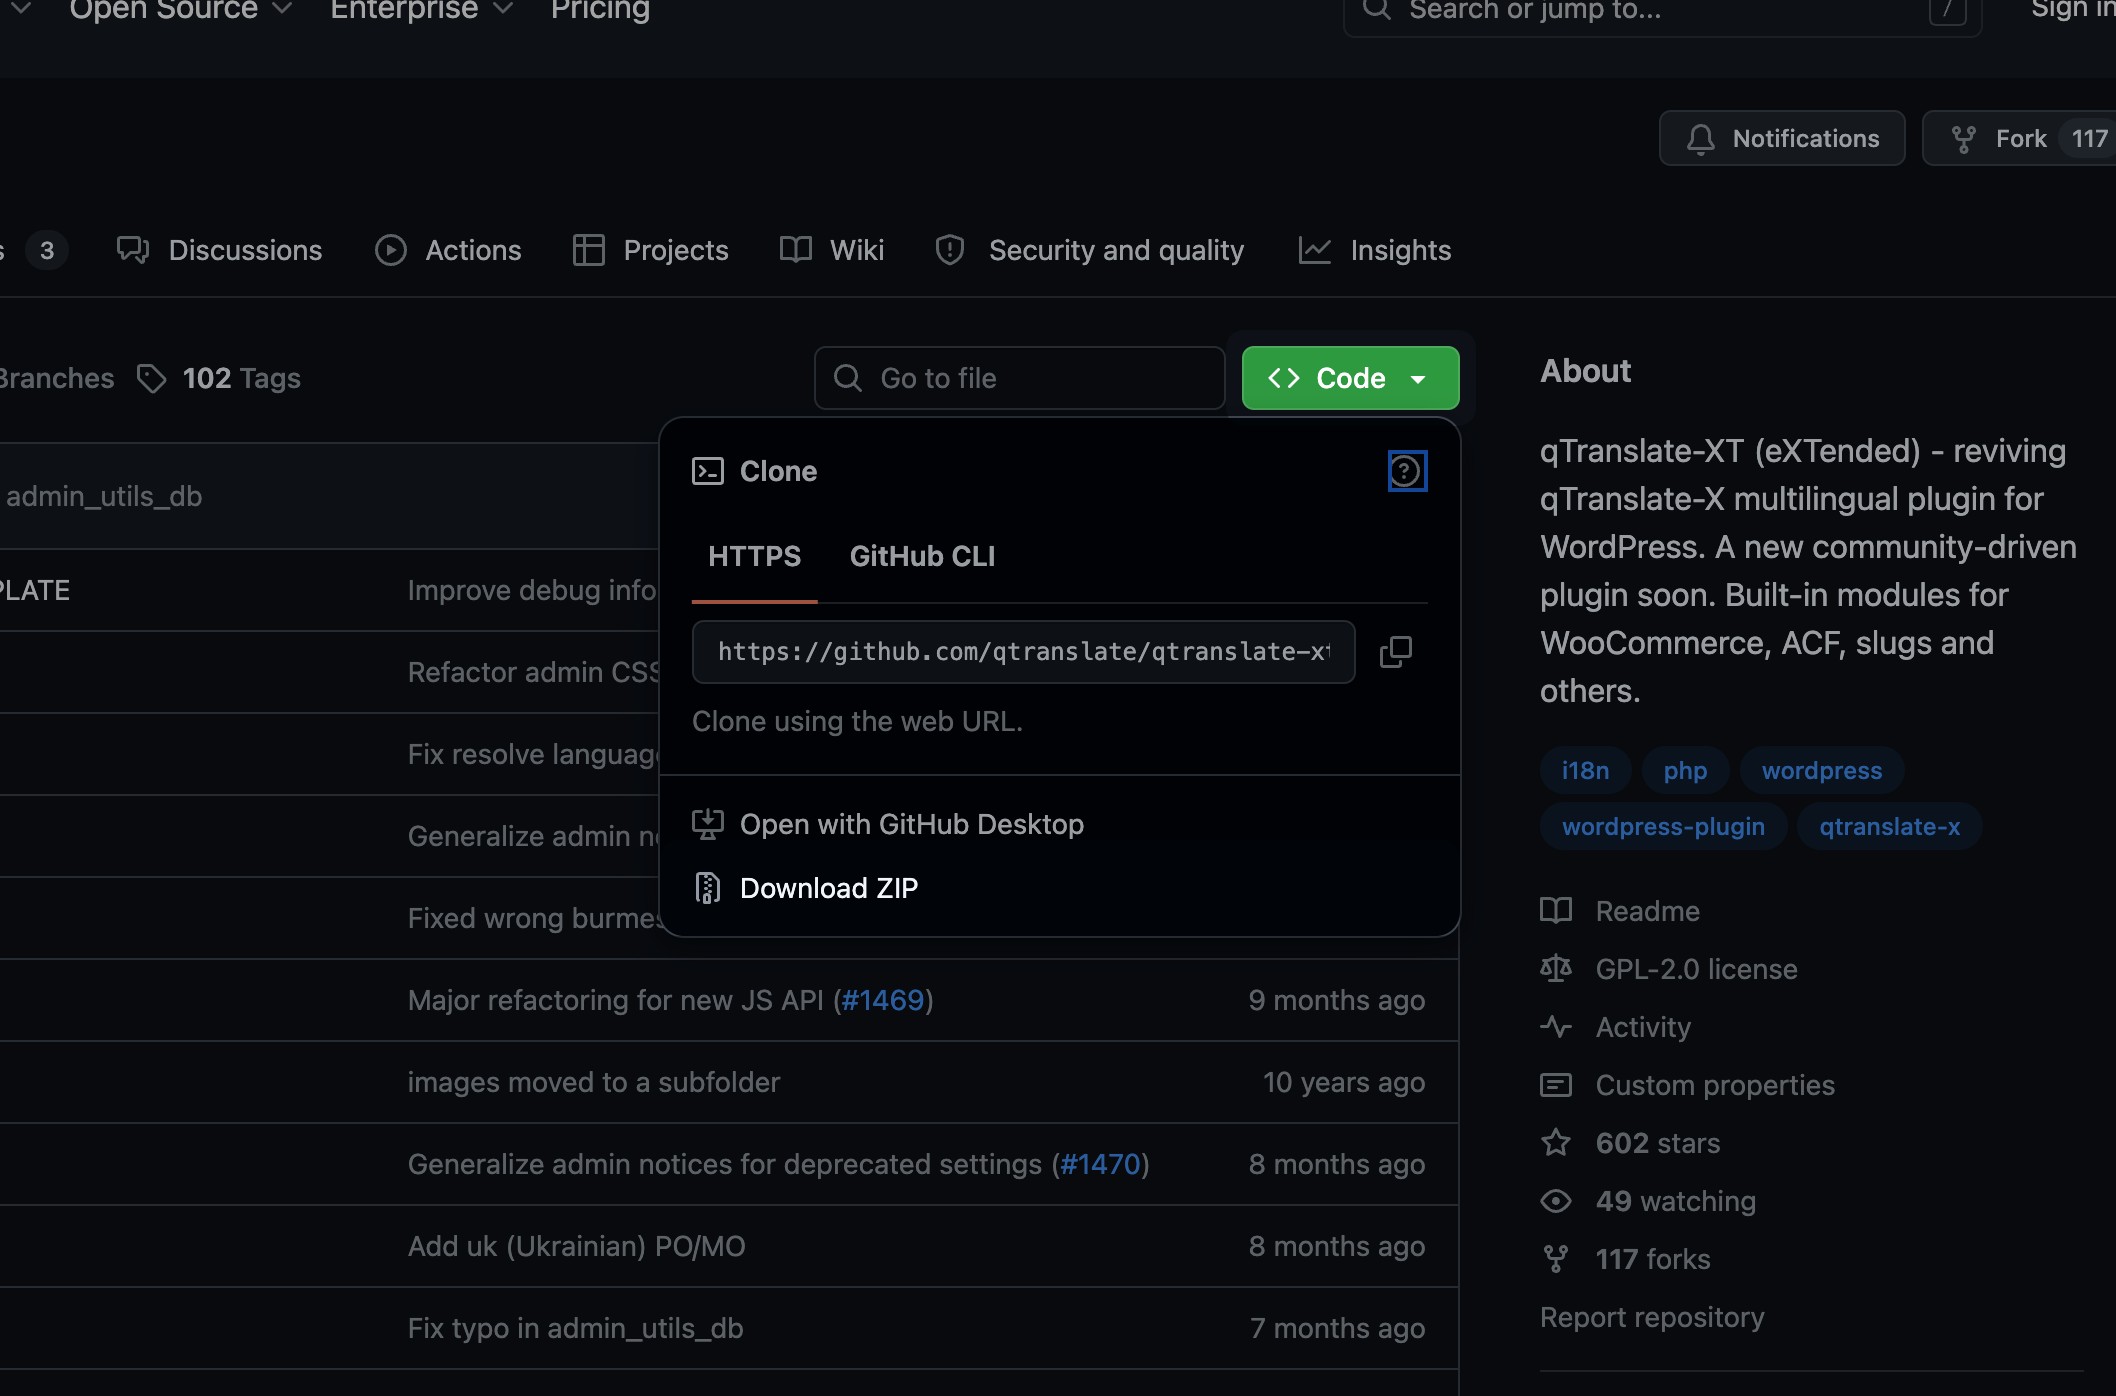Switch to the GitHub CLI clone tab

[x=923, y=556]
